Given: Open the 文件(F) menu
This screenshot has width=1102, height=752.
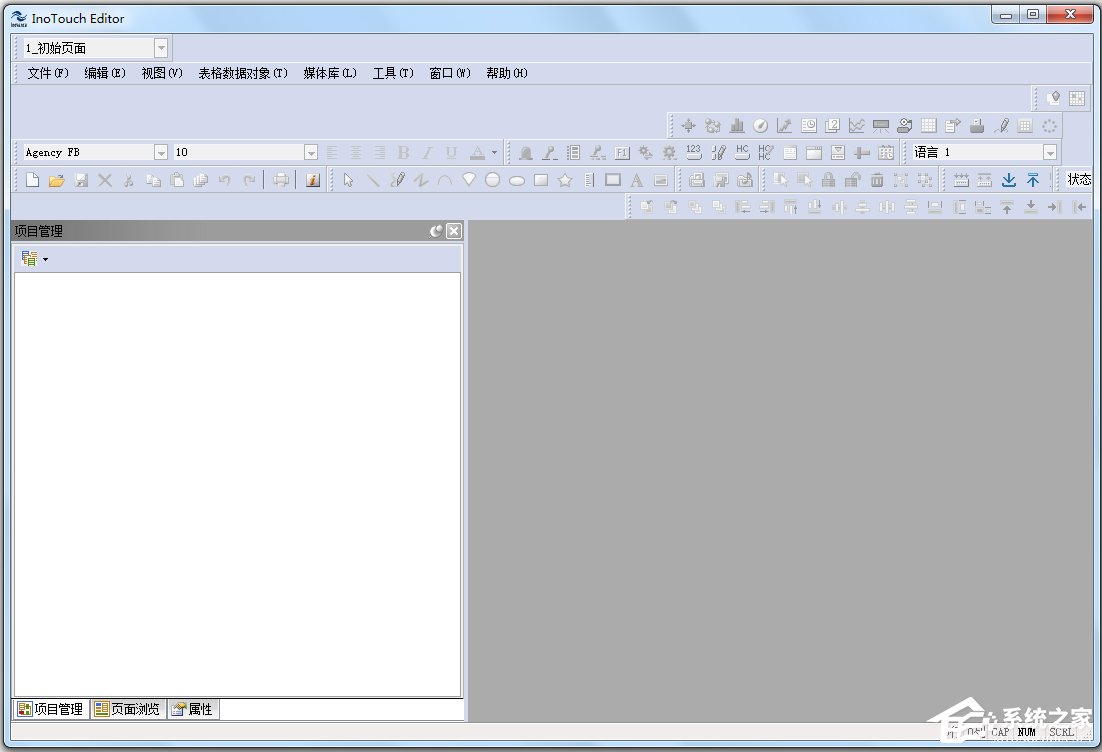Looking at the screenshot, I should point(48,73).
